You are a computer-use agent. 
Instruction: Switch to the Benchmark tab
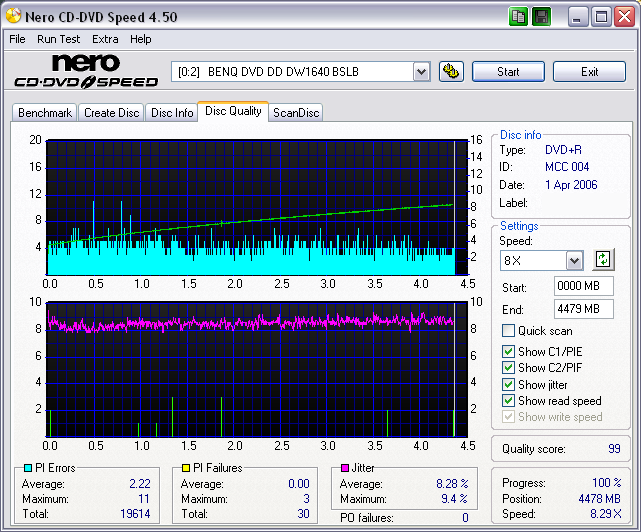click(x=45, y=113)
